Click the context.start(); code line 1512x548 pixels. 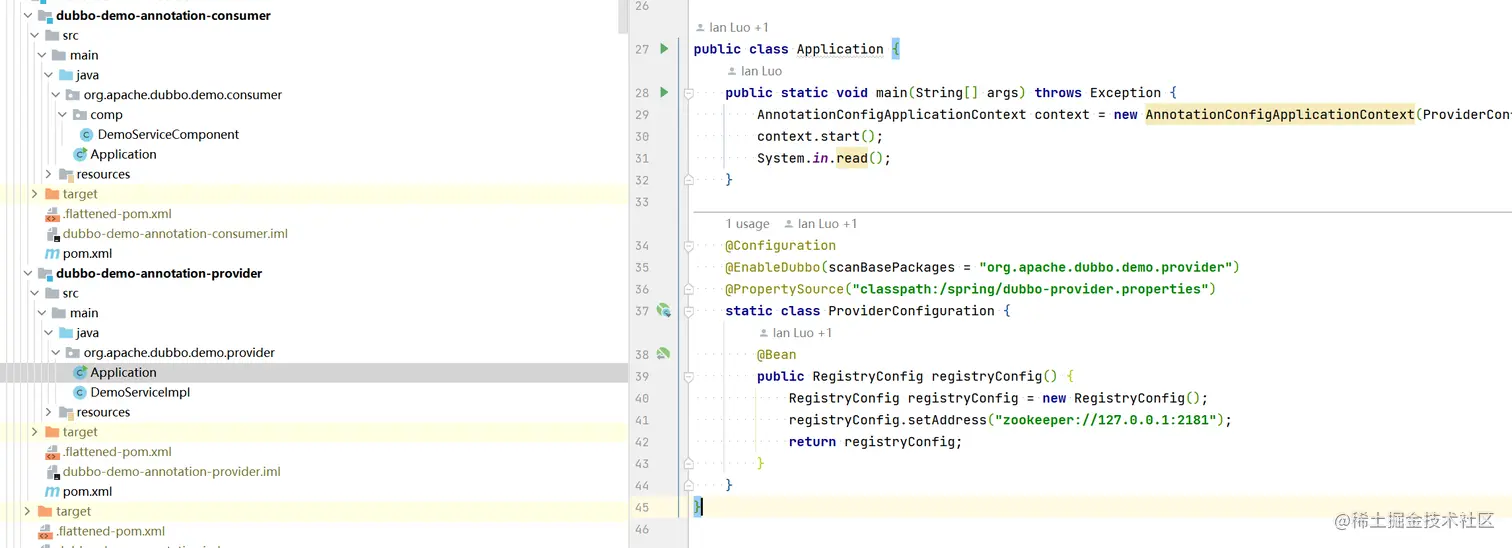click(820, 136)
